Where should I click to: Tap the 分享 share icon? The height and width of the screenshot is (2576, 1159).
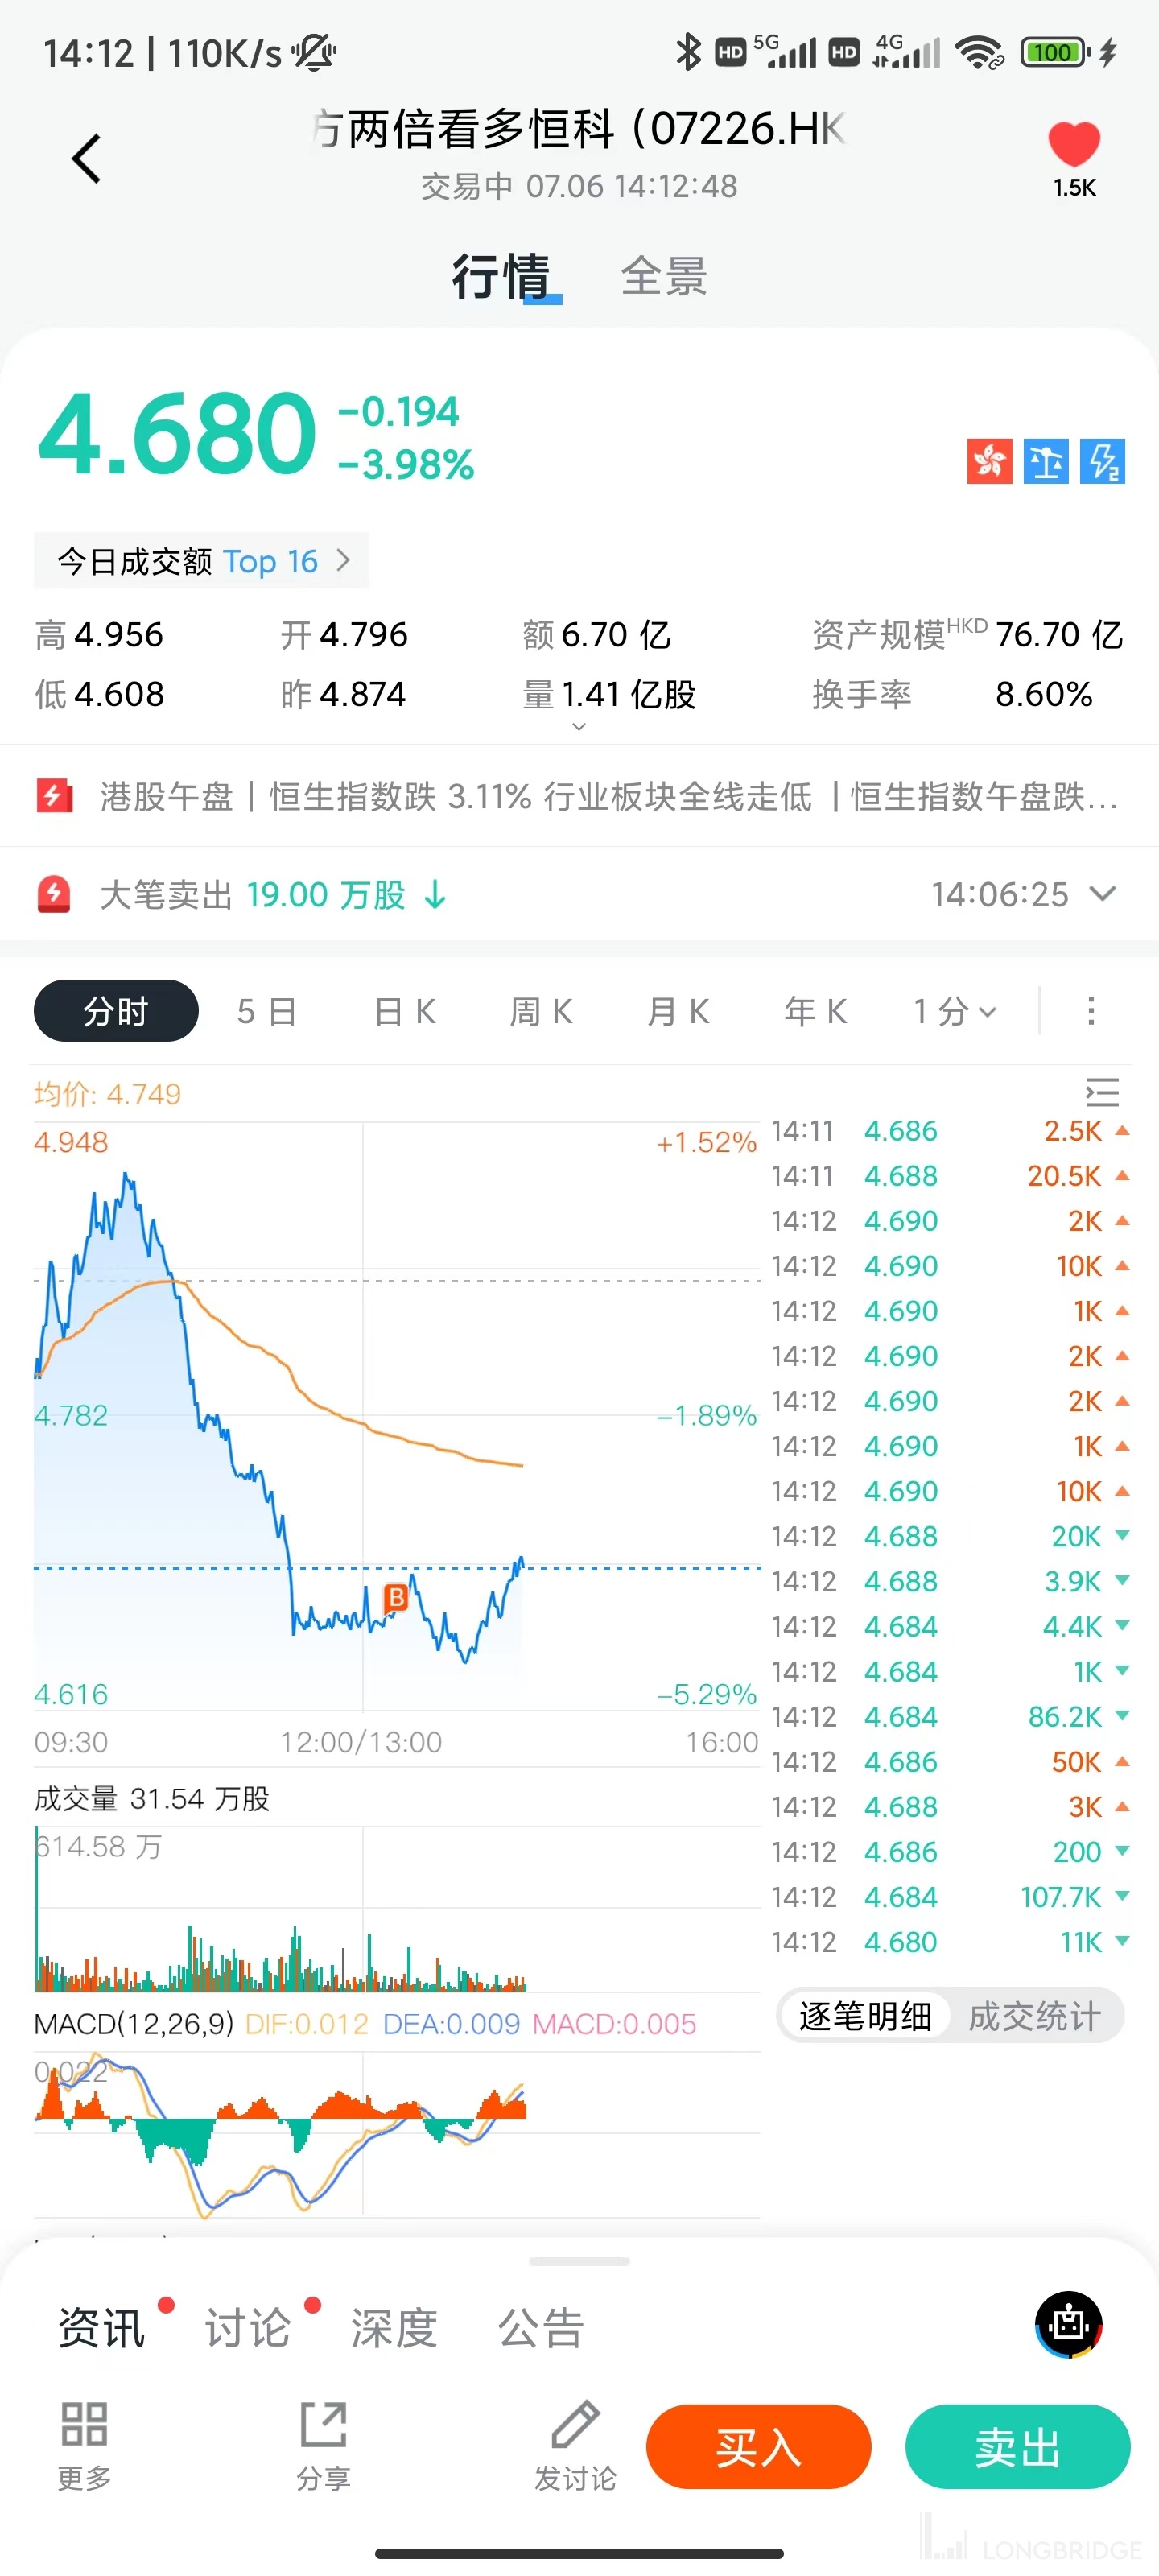click(323, 2424)
